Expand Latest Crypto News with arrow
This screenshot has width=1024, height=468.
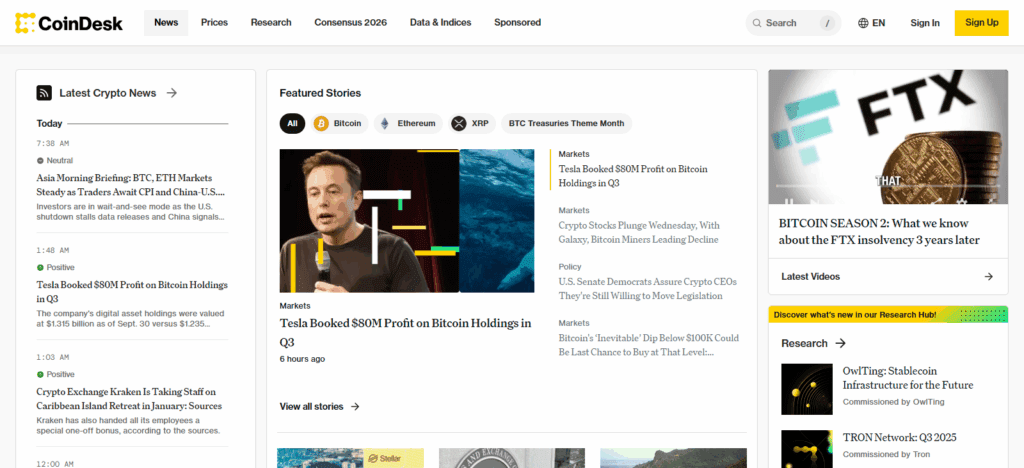click(172, 93)
